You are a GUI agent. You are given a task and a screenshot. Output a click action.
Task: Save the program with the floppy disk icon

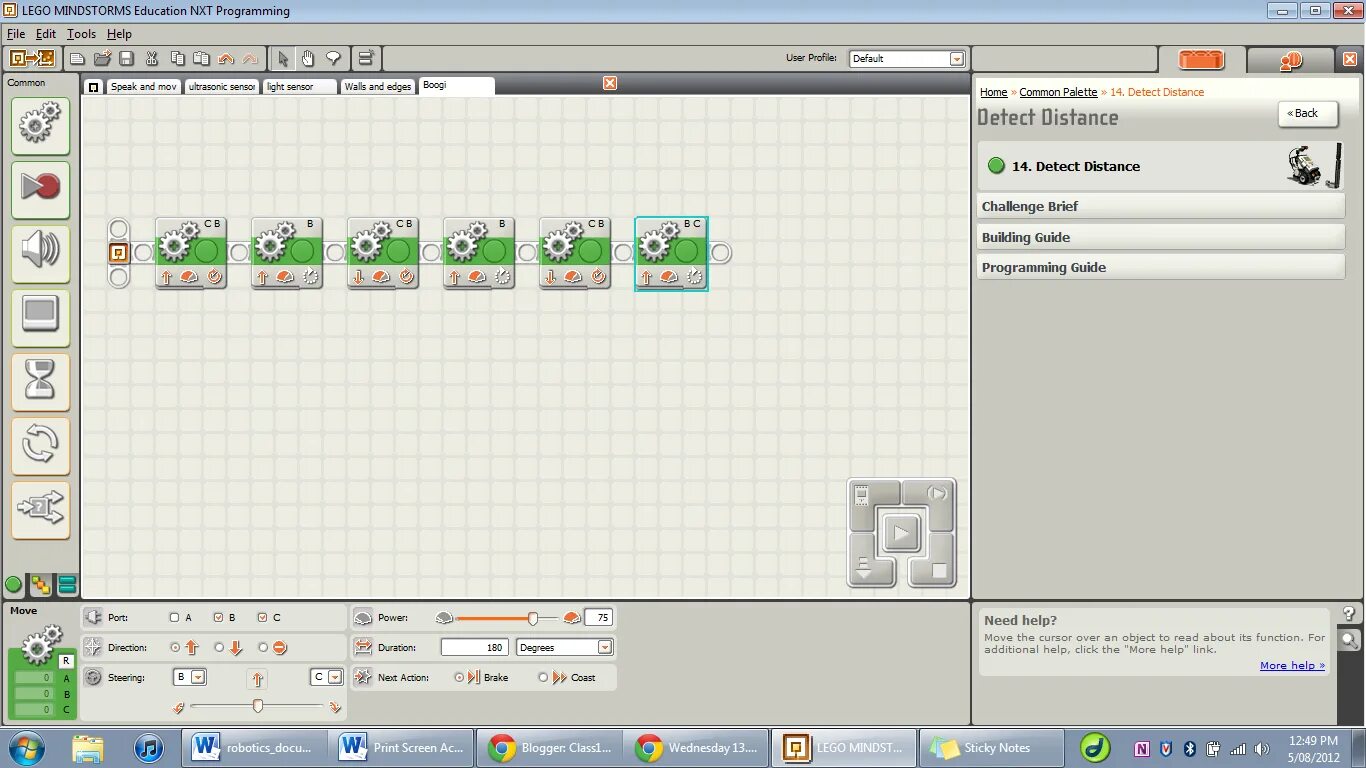pos(126,59)
